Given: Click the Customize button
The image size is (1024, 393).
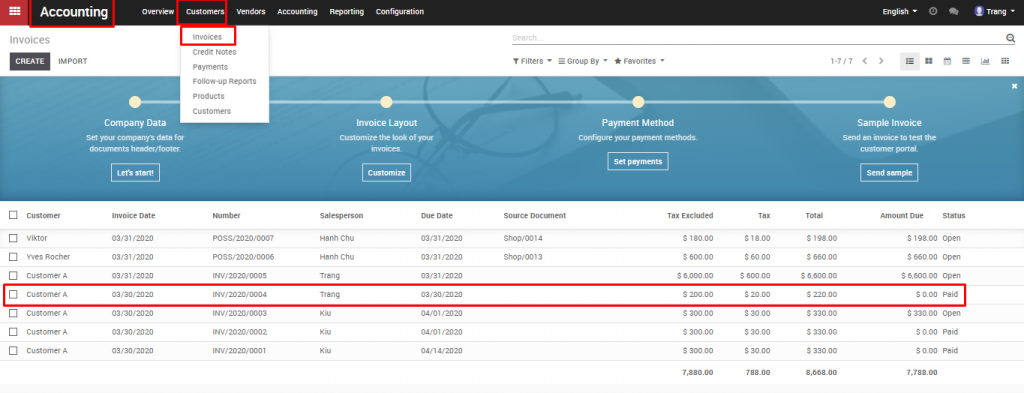Looking at the screenshot, I should click(387, 173).
